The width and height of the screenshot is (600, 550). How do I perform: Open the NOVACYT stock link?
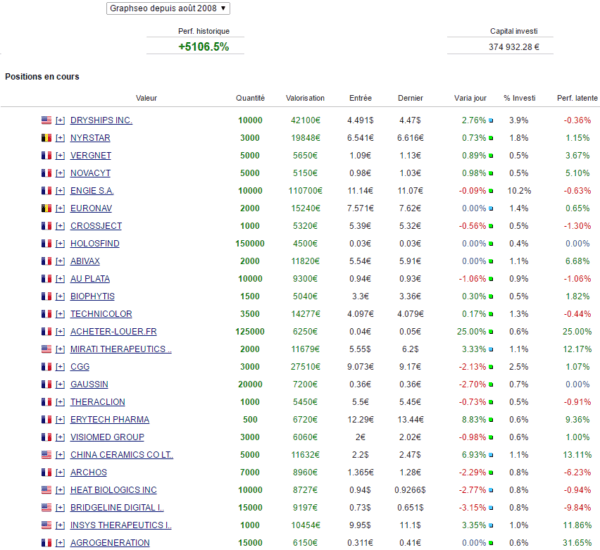point(90,173)
